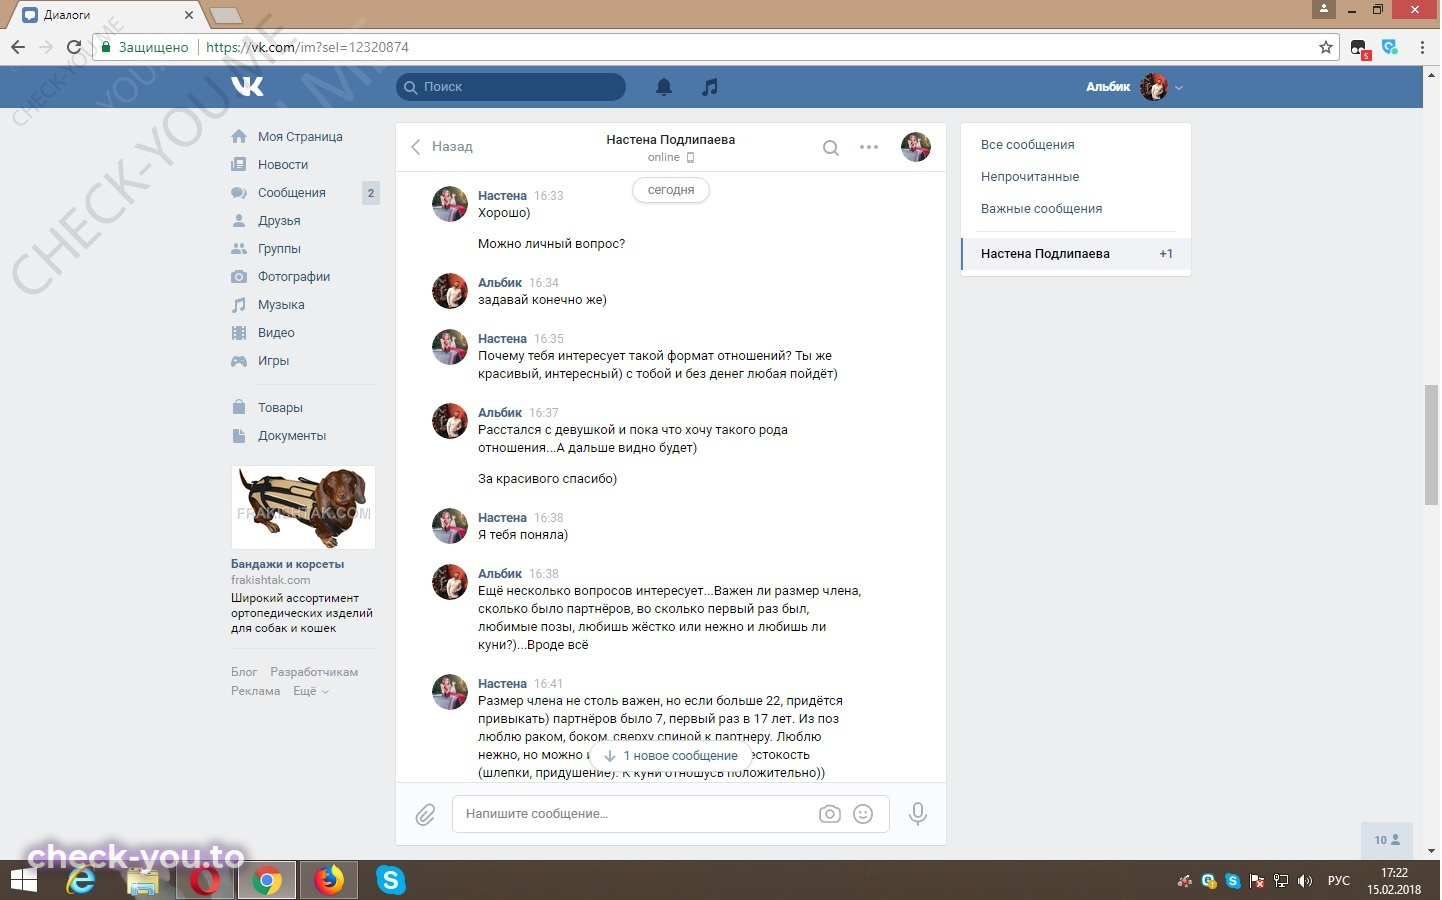
Task: Open Видео in sidebar
Action: [x=276, y=333]
